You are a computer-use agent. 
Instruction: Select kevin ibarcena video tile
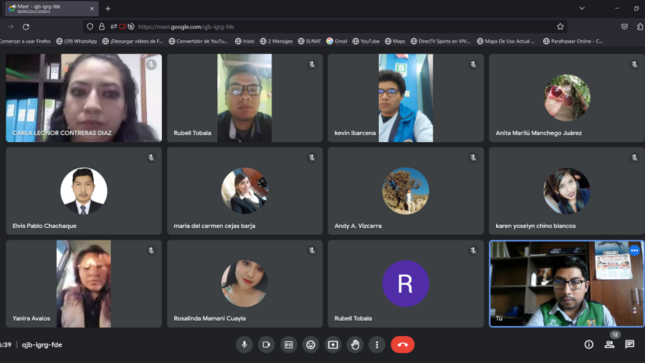tap(406, 98)
